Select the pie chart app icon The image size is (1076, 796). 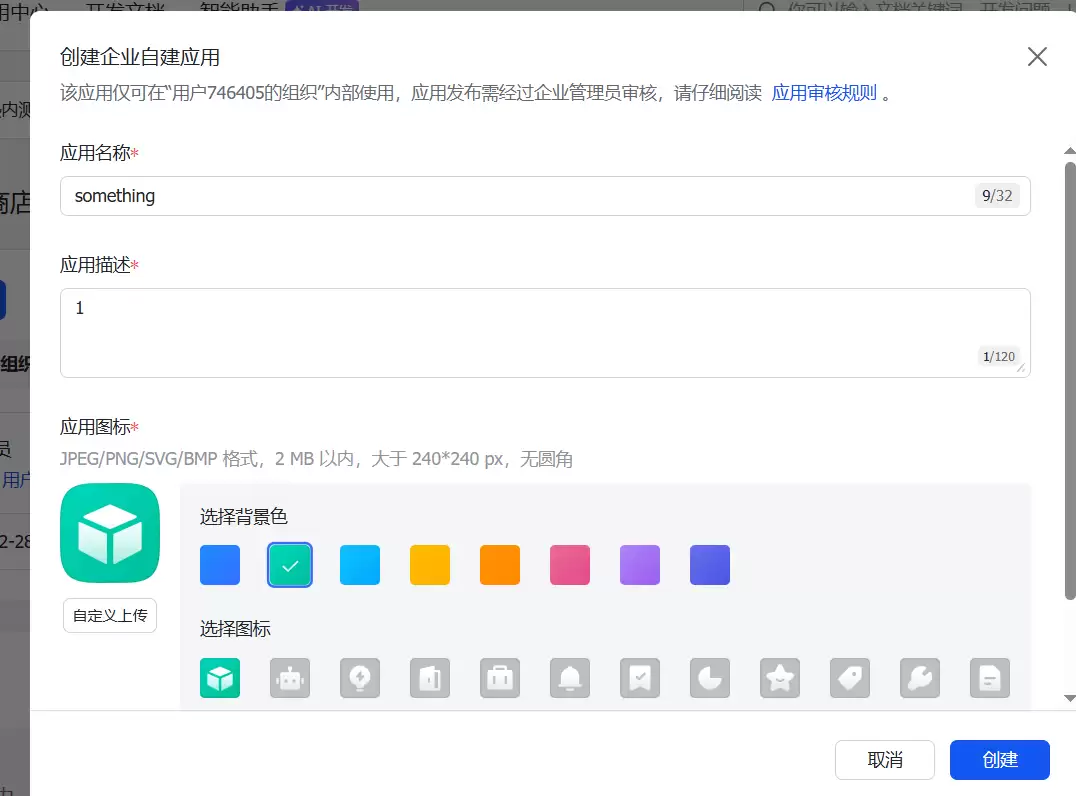tap(710, 678)
